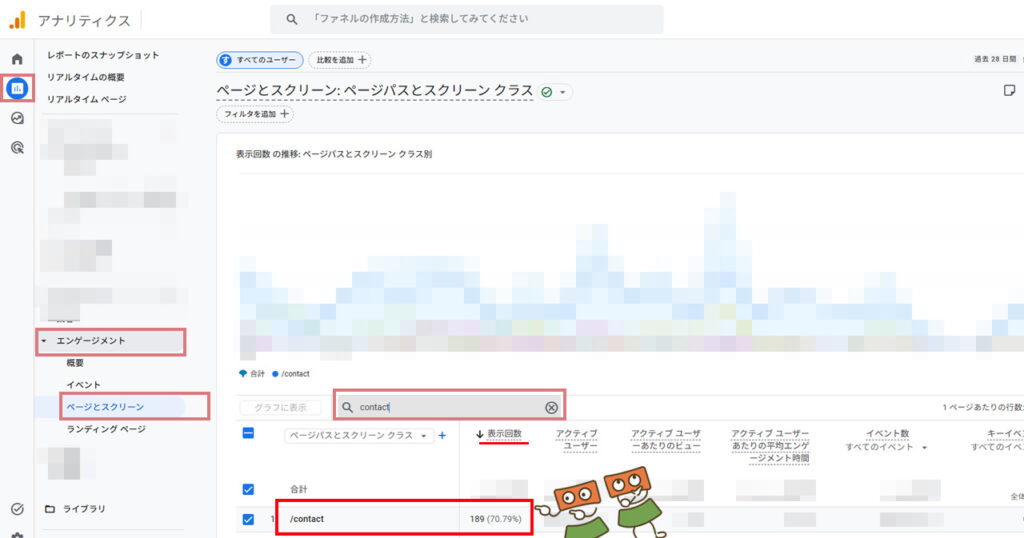
Task: Collapse the エンゲージメント section
Action: [44, 341]
